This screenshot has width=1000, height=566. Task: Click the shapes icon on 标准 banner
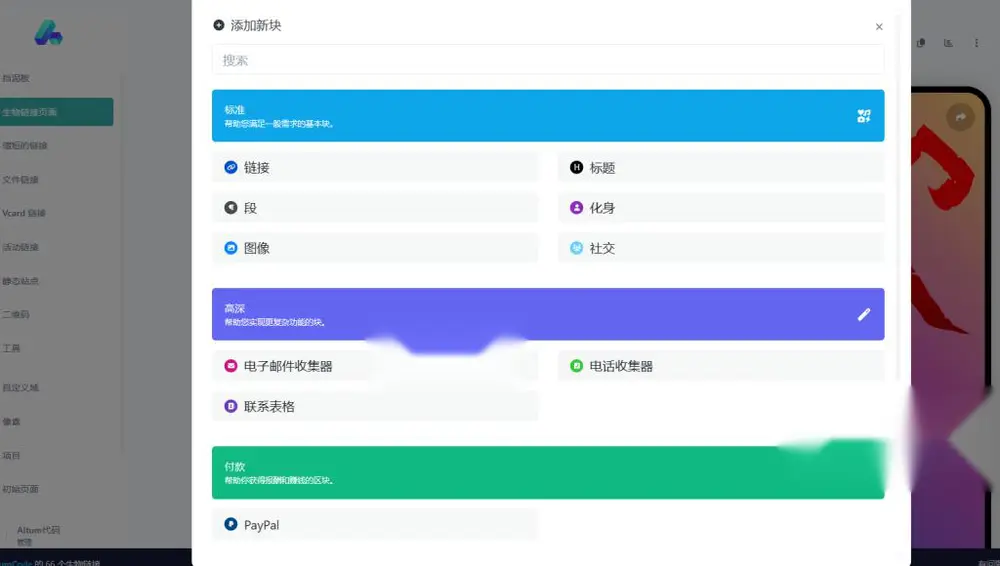click(x=864, y=115)
